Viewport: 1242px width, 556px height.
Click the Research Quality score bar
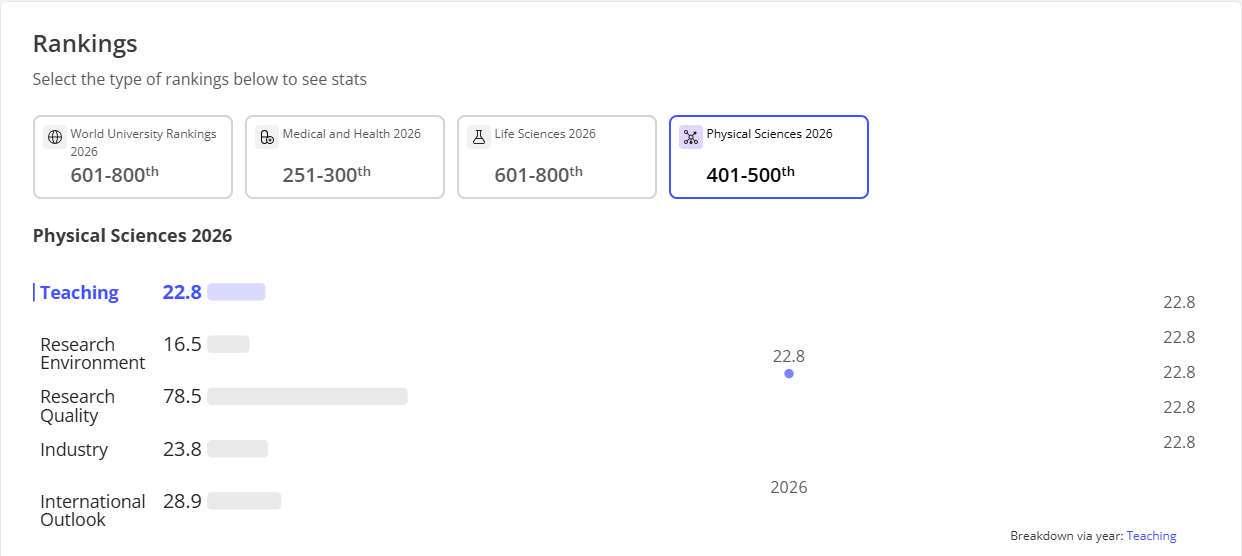307,396
